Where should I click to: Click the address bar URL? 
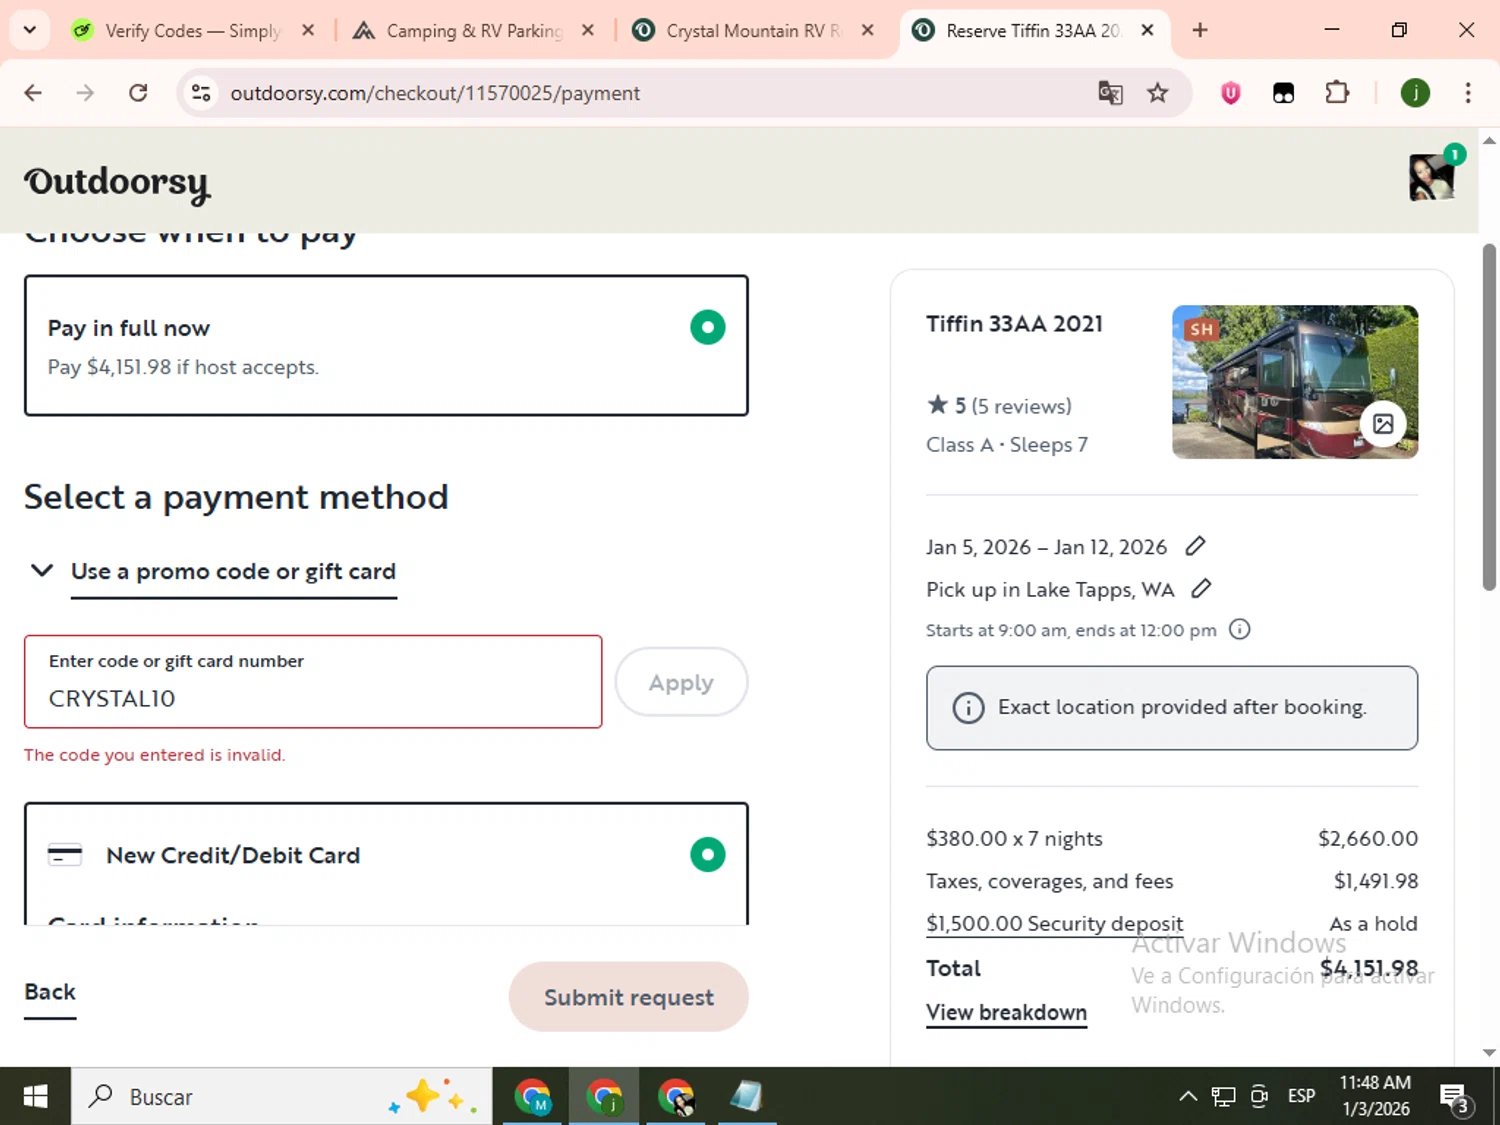435,93
